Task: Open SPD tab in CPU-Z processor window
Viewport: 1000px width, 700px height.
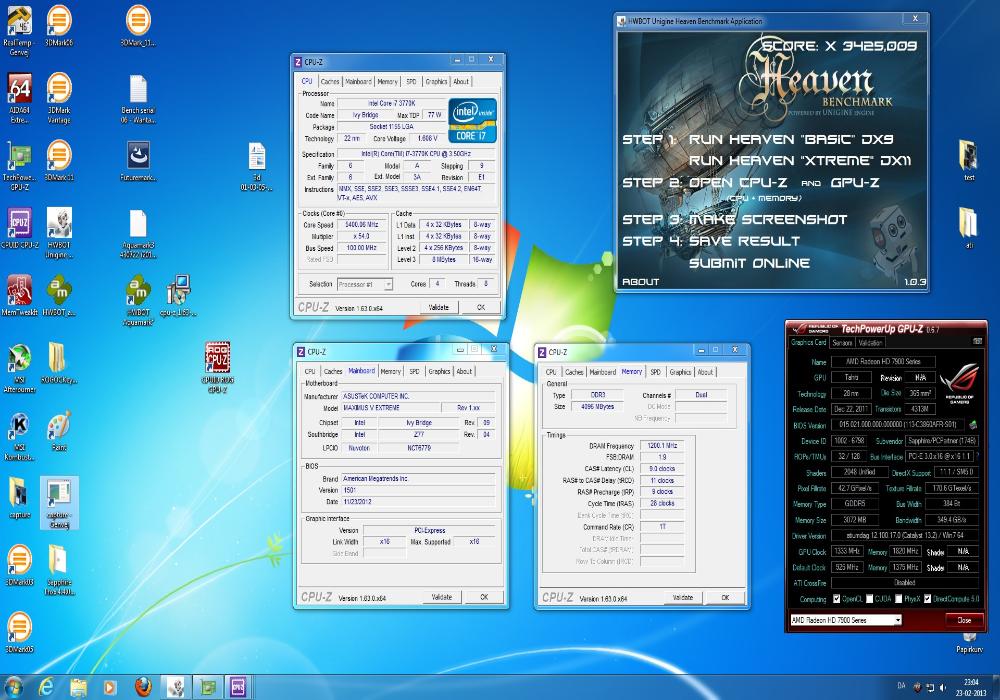Action: pos(411,82)
